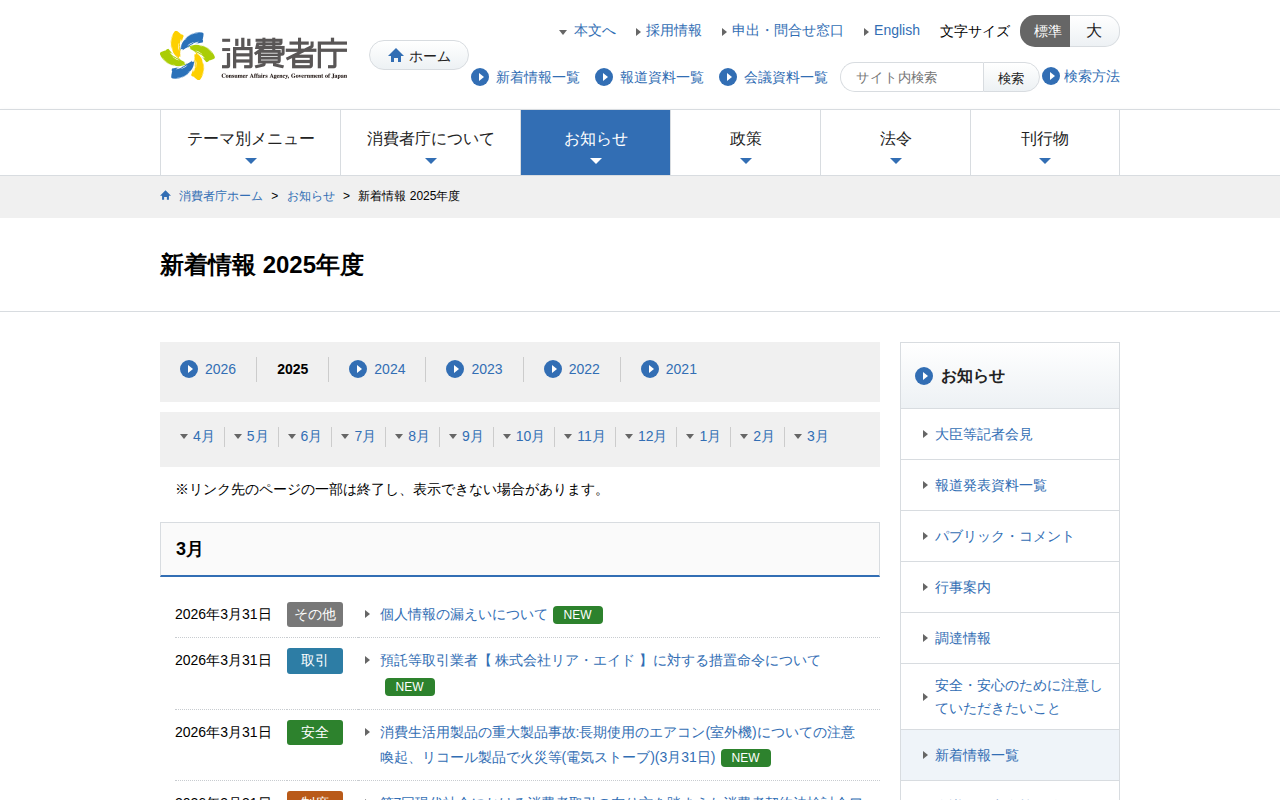Switch text size to 大
The width and height of the screenshot is (1280, 800).
[1094, 31]
